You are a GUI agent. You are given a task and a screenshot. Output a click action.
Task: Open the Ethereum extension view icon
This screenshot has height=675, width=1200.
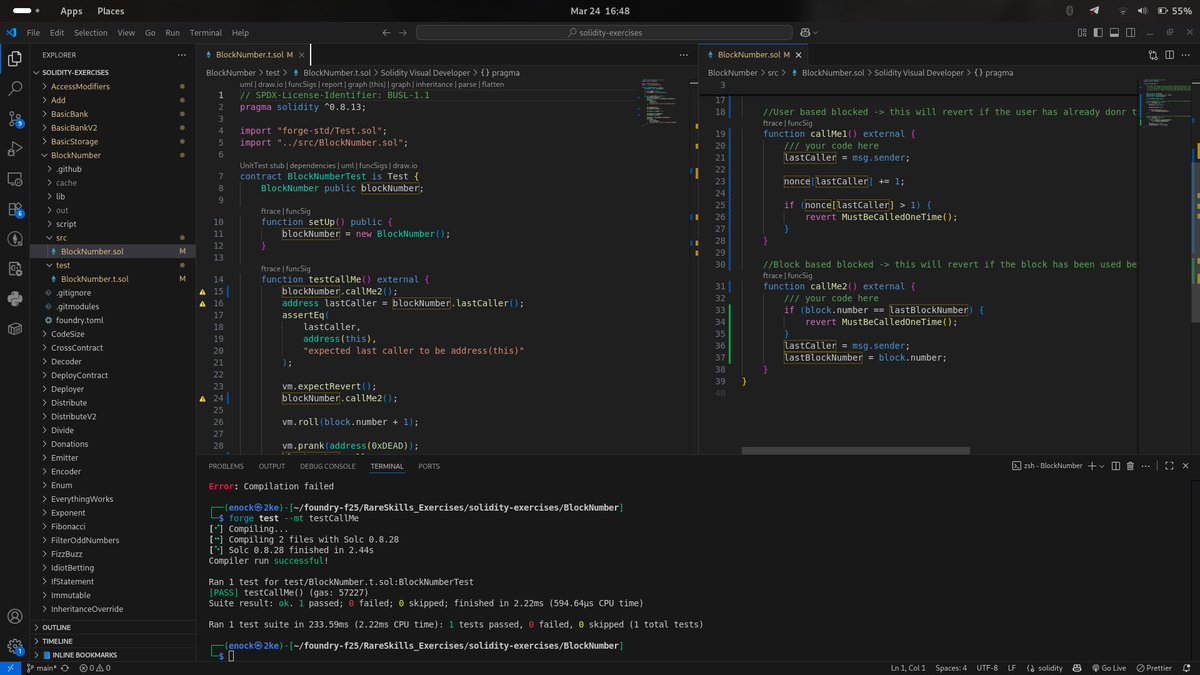[15, 239]
